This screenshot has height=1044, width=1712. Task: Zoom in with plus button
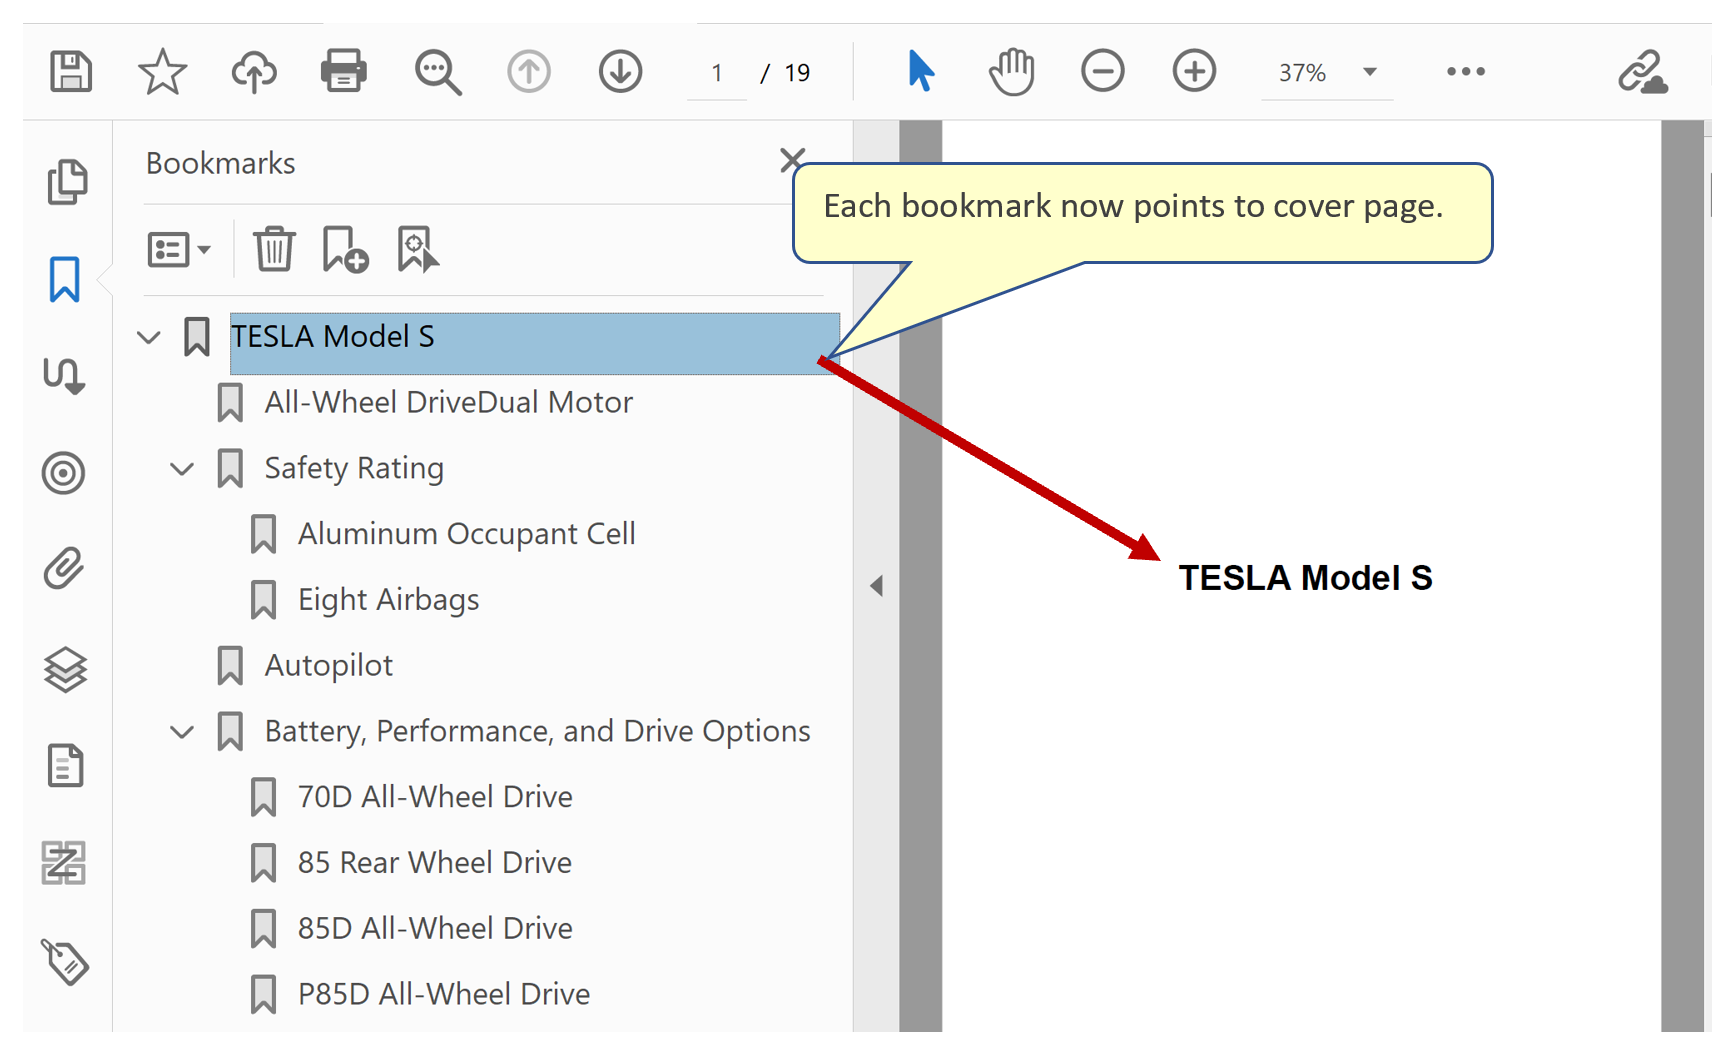click(1194, 72)
